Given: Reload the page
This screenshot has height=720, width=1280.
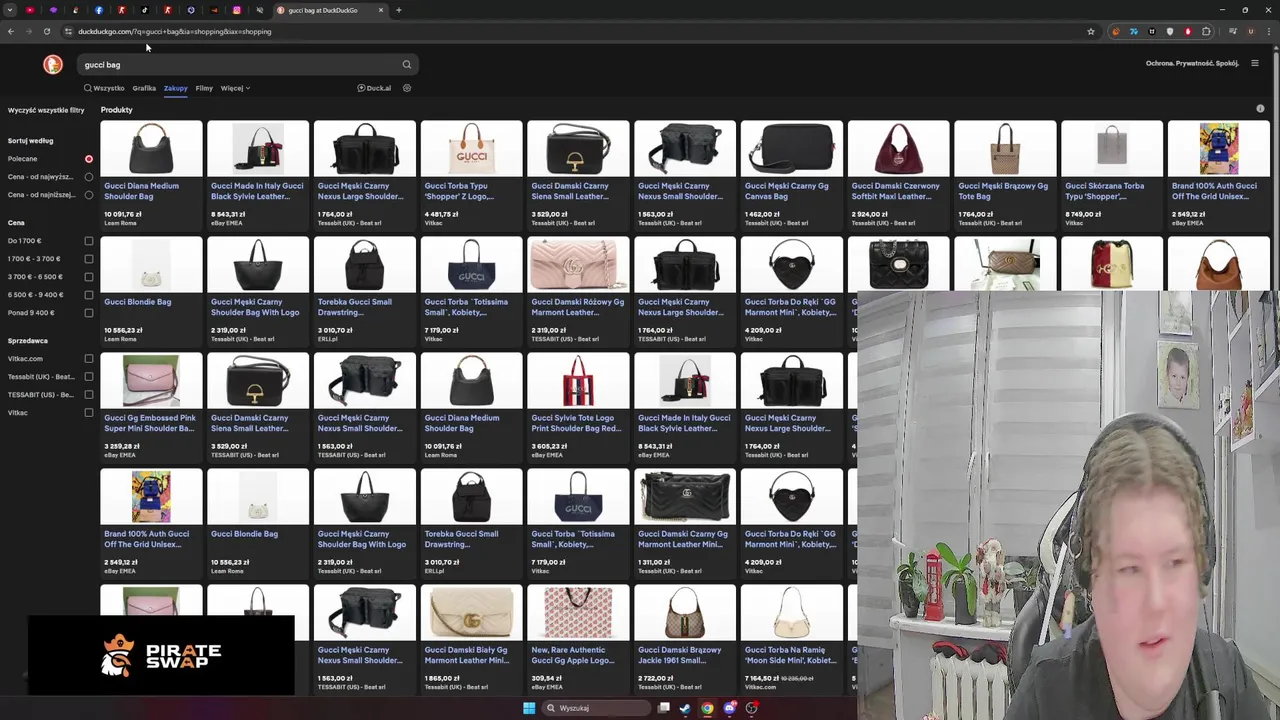Looking at the screenshot, I should pos(47,31).
